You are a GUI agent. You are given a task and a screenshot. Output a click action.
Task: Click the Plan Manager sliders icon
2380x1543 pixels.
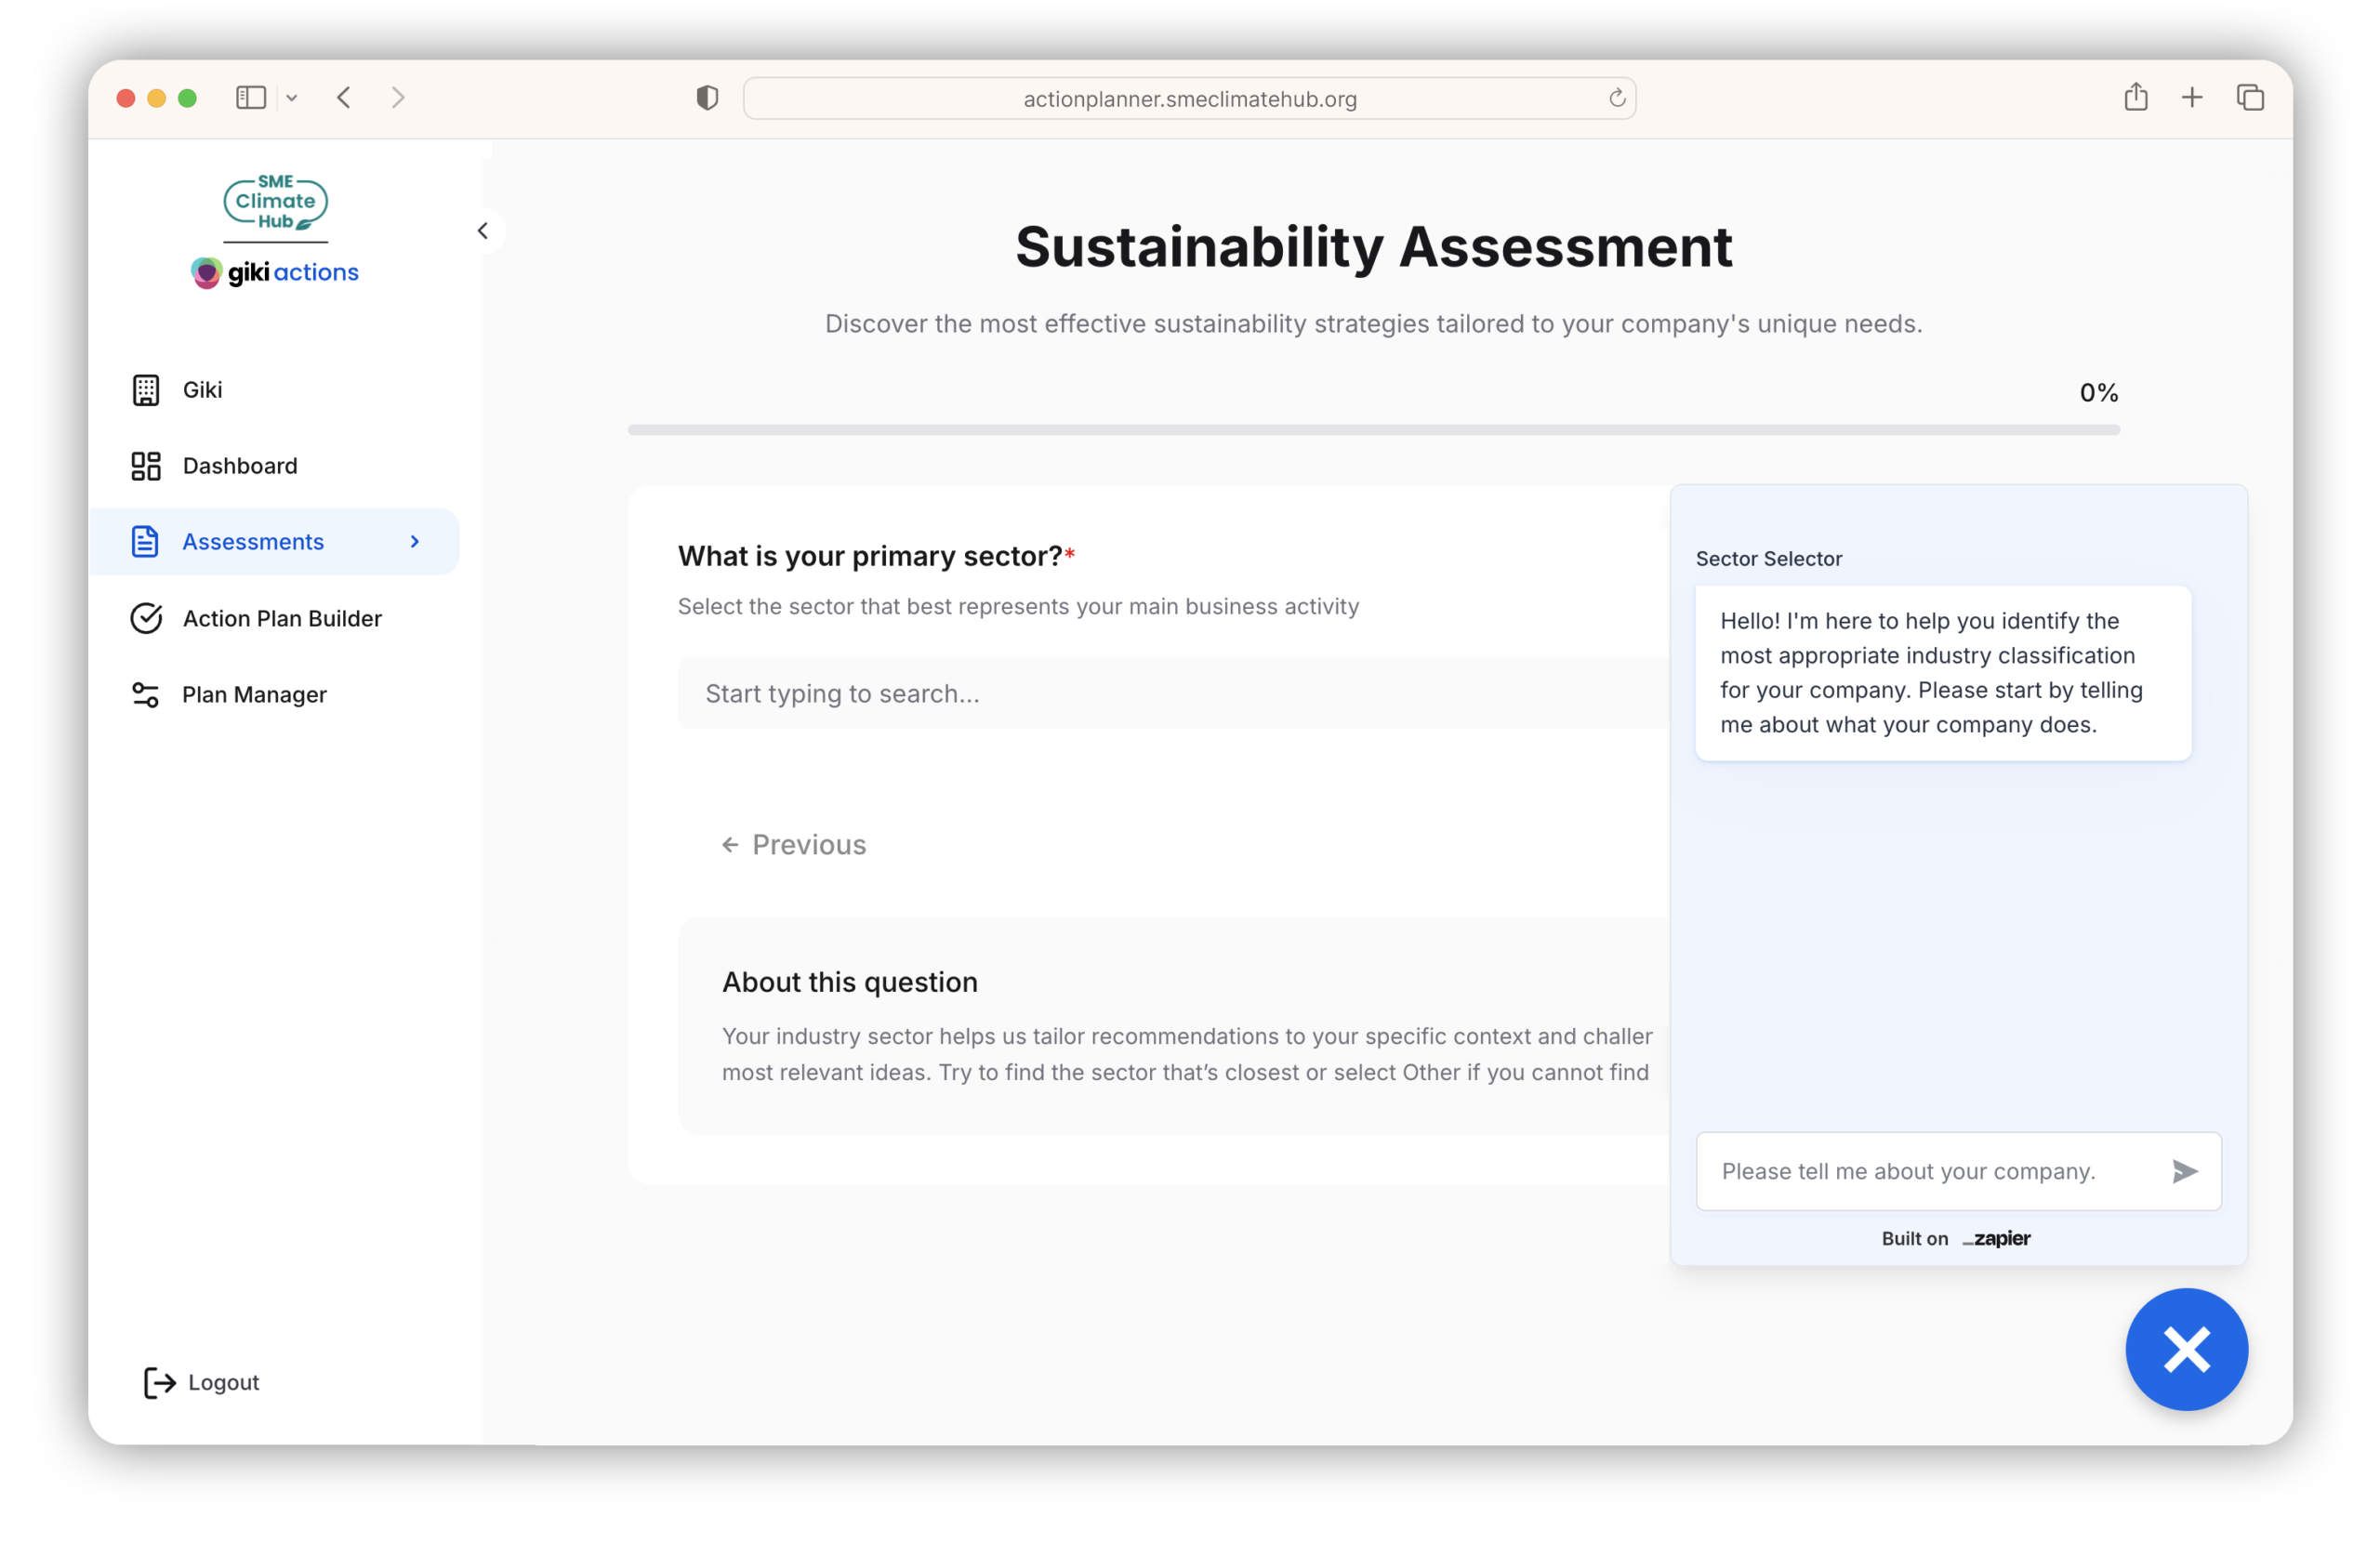pyautogui.click(x=146, y=694)
